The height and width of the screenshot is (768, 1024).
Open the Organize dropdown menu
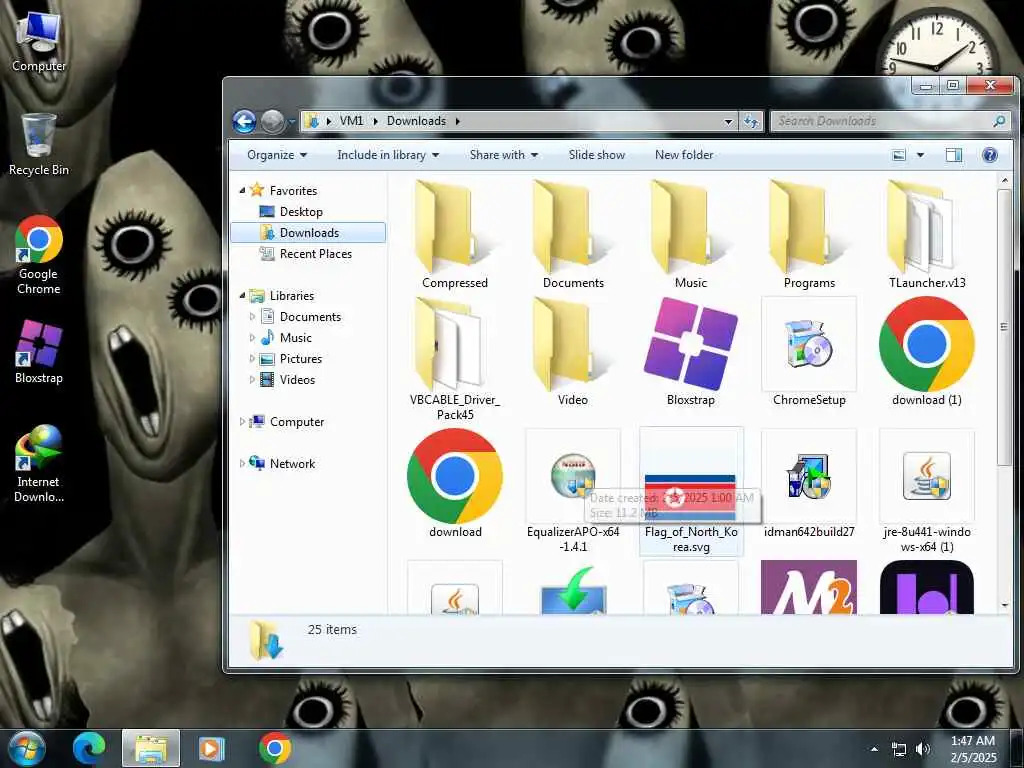pos(277,155)
